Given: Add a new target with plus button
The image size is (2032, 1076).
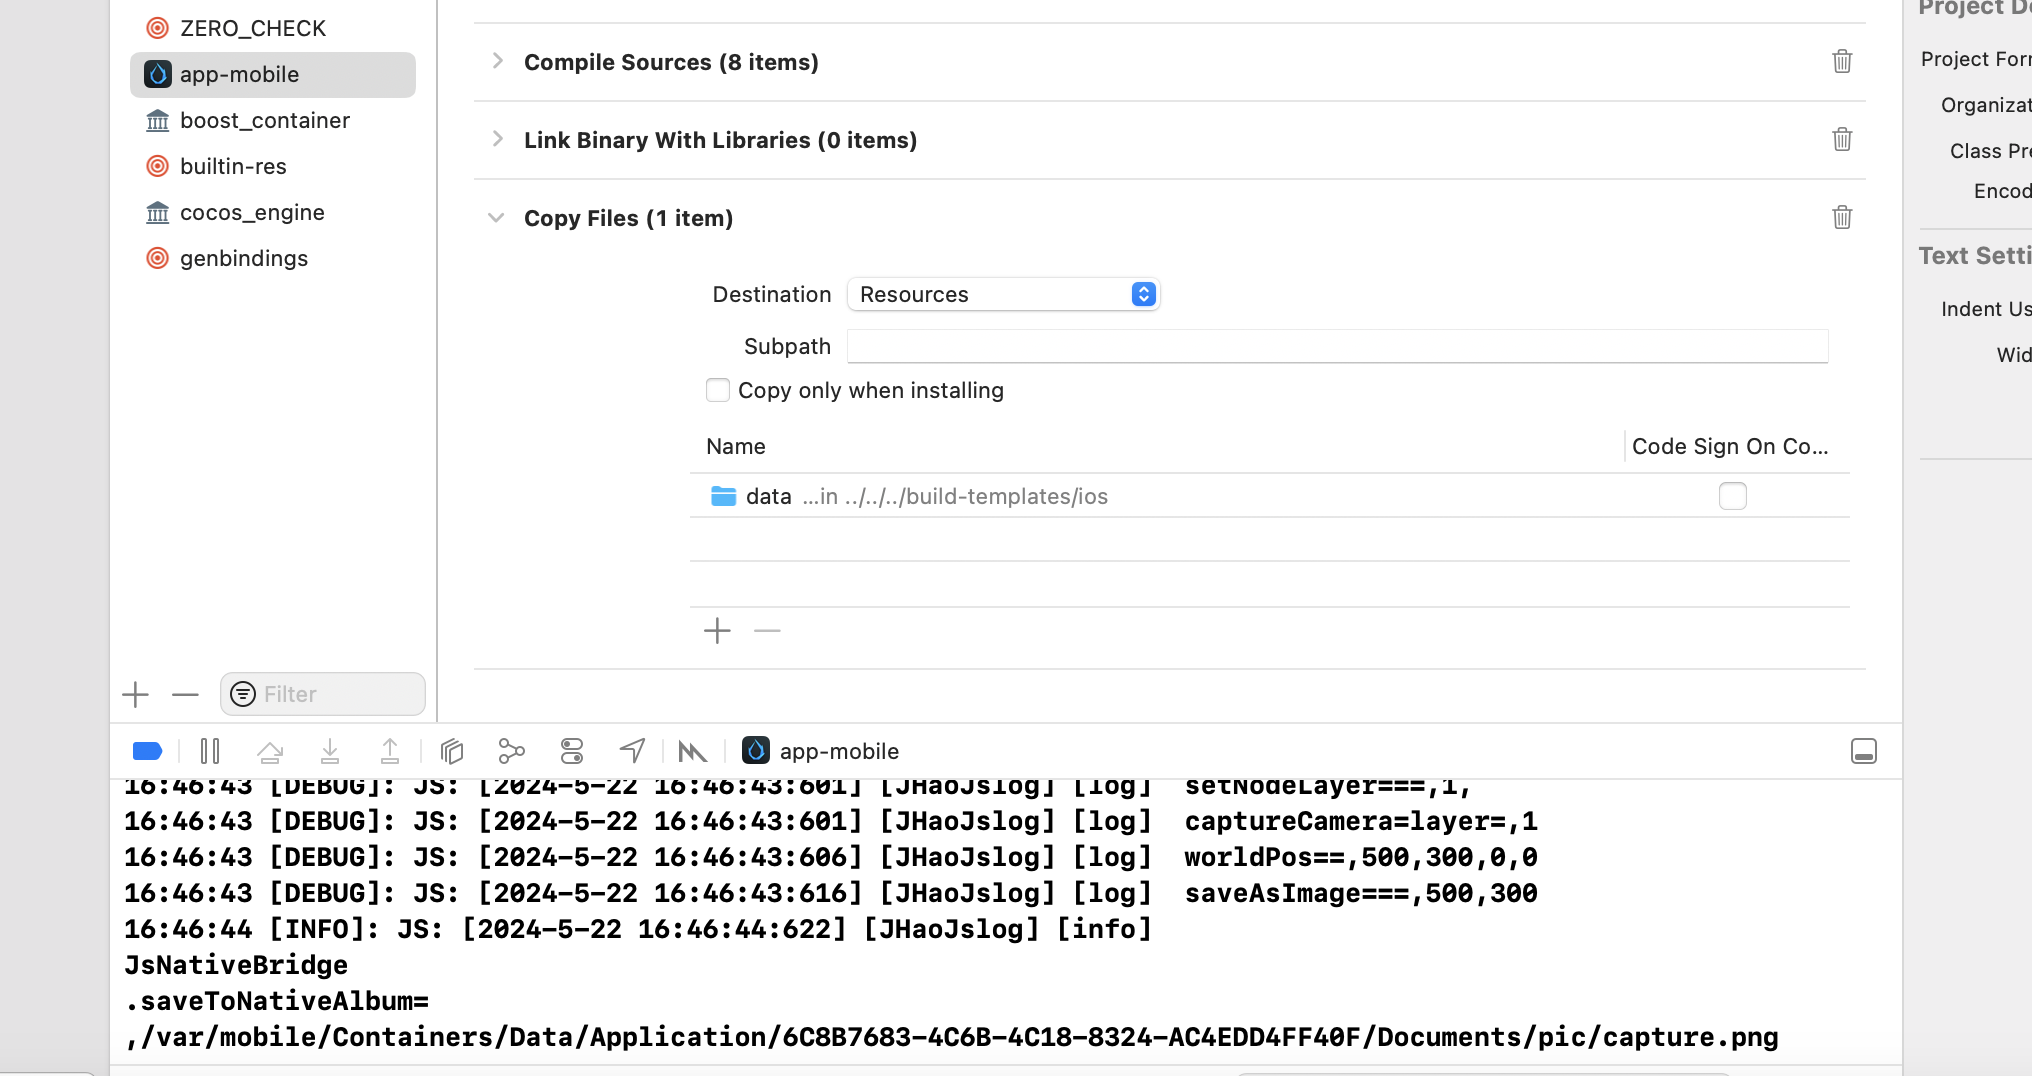Looking at the screenshot, I should [135, 694].
